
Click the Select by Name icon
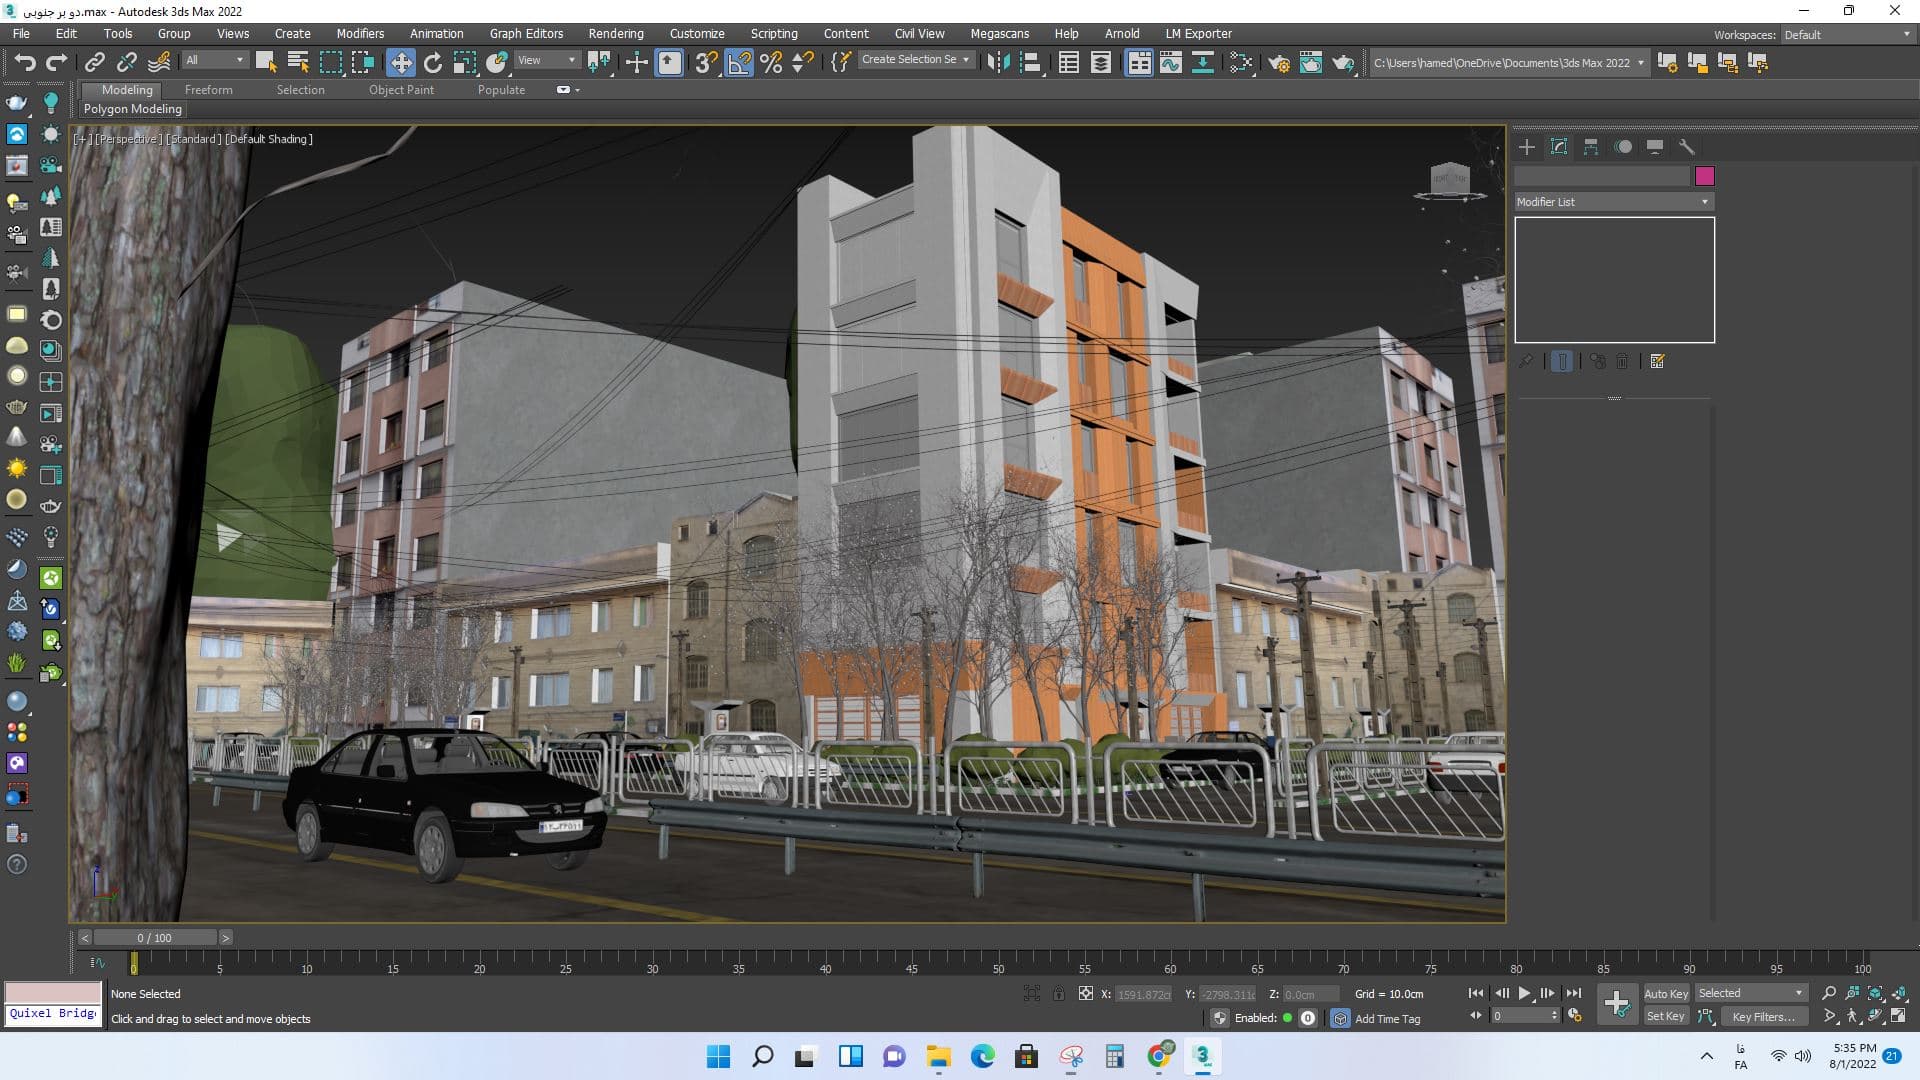tap(298, 63)
